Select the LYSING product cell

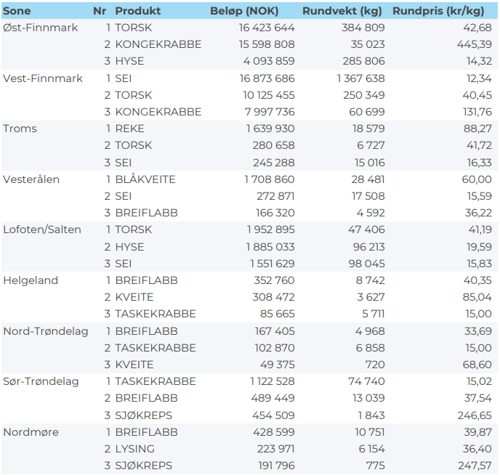pos(135,449)
